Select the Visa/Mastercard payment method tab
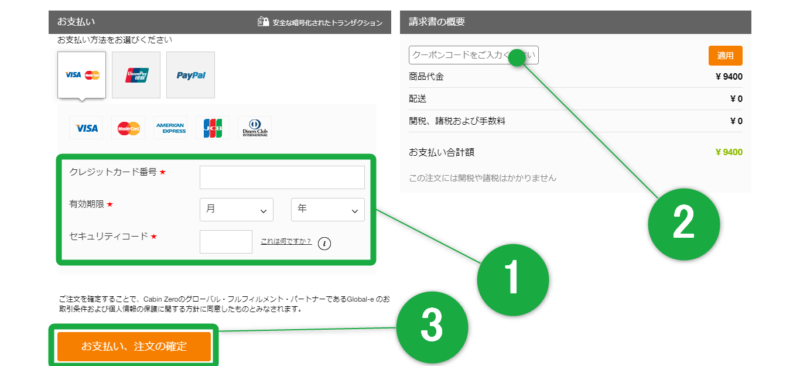 (82, 75)
